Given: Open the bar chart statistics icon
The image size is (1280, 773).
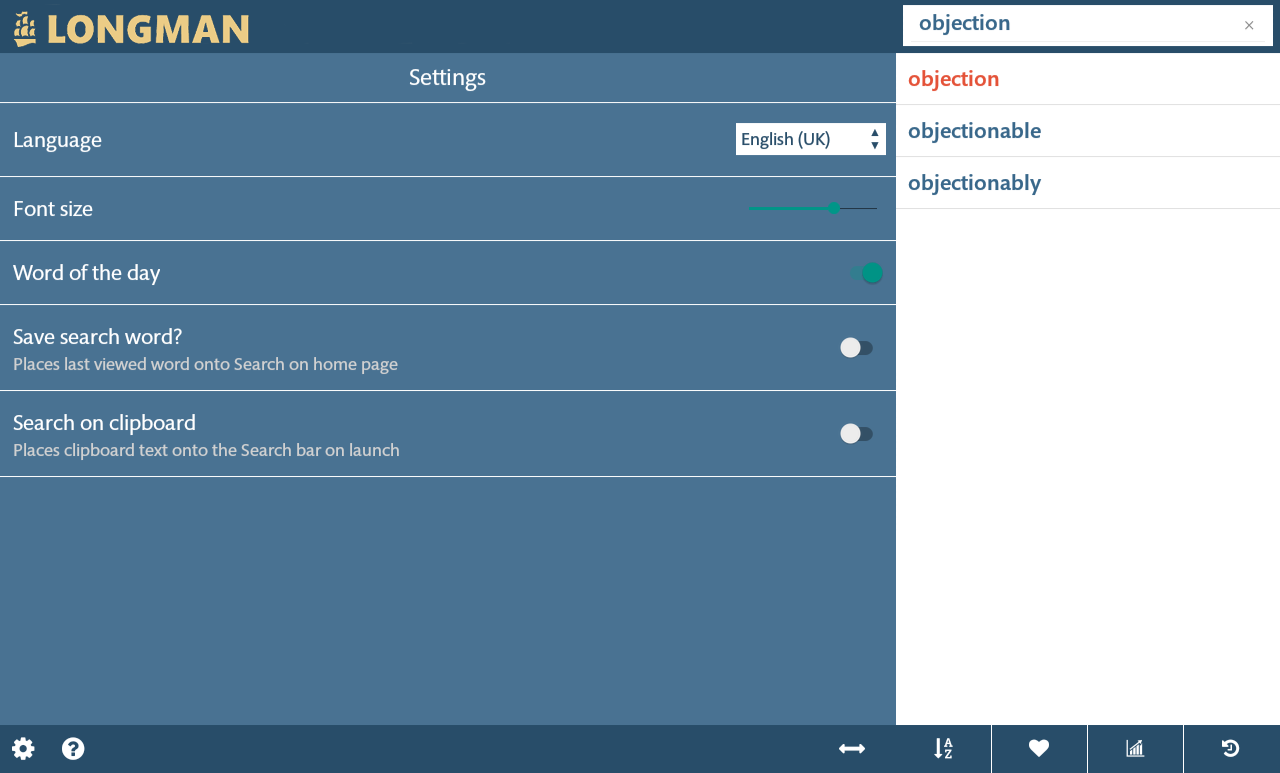Looking at the screenshot, I should point(1135,749).
